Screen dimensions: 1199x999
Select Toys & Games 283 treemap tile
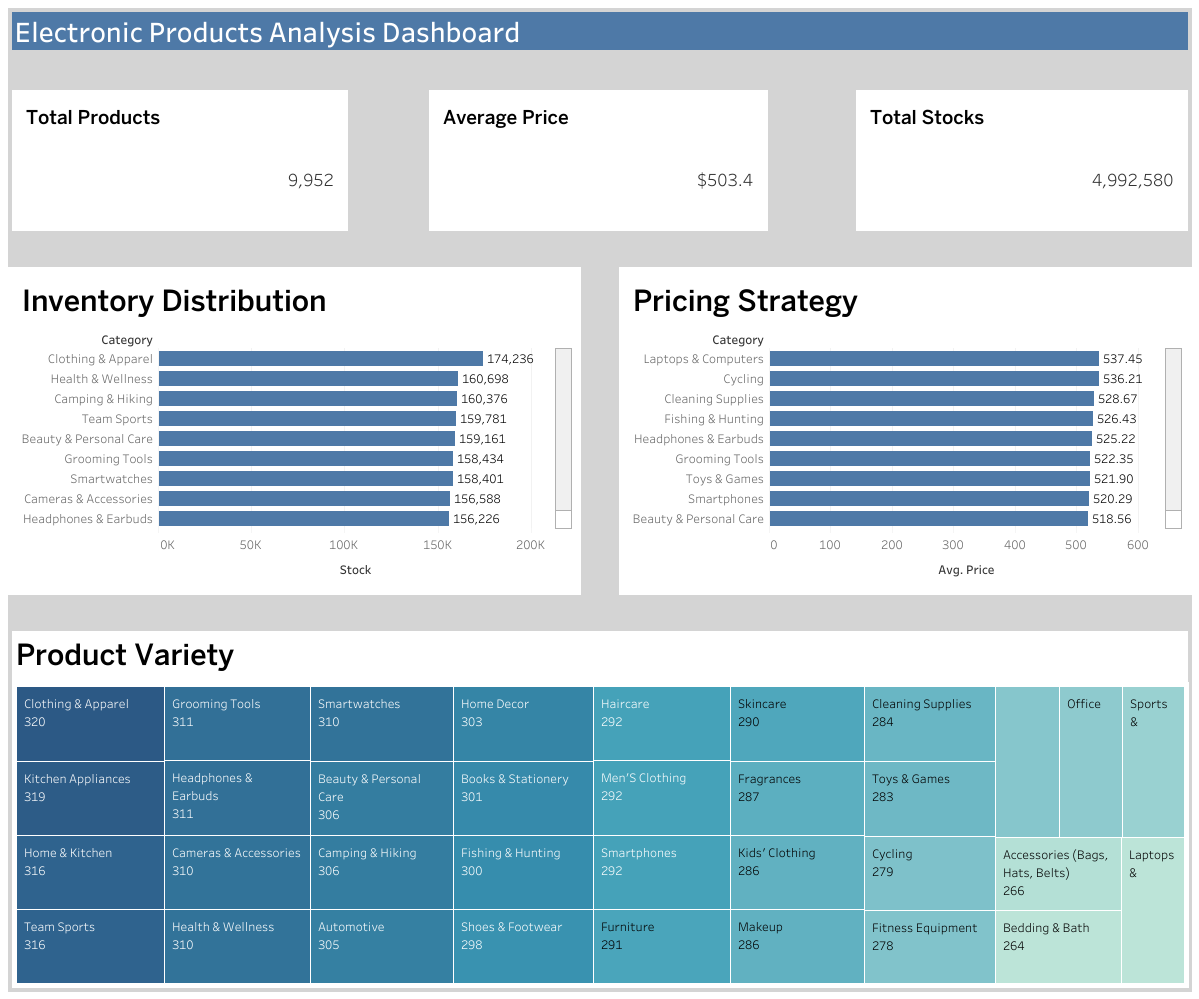930,799
